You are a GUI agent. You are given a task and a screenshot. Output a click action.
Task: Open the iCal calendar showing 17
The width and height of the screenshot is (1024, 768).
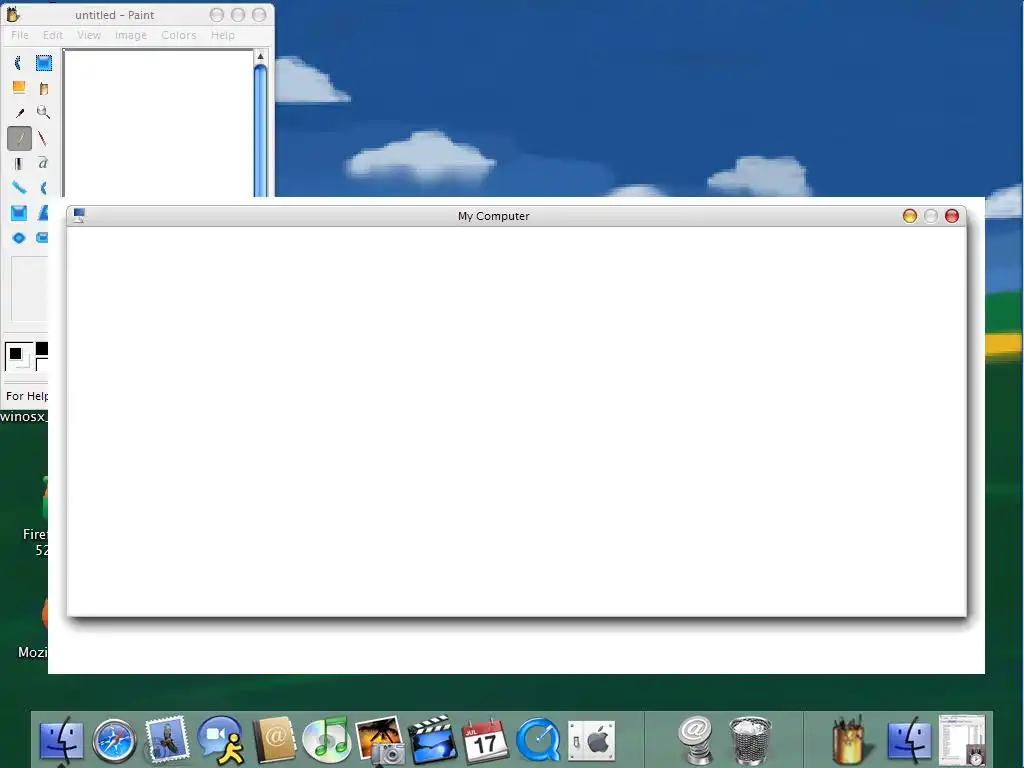[x=485, y=741]
